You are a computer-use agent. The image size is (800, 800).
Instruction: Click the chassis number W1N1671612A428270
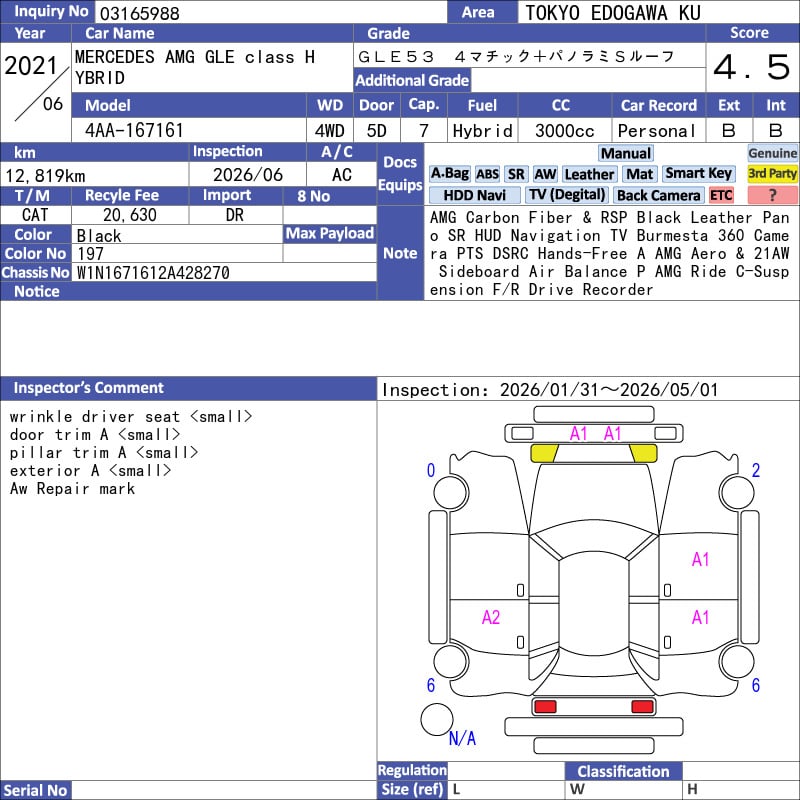coord(153,272)
